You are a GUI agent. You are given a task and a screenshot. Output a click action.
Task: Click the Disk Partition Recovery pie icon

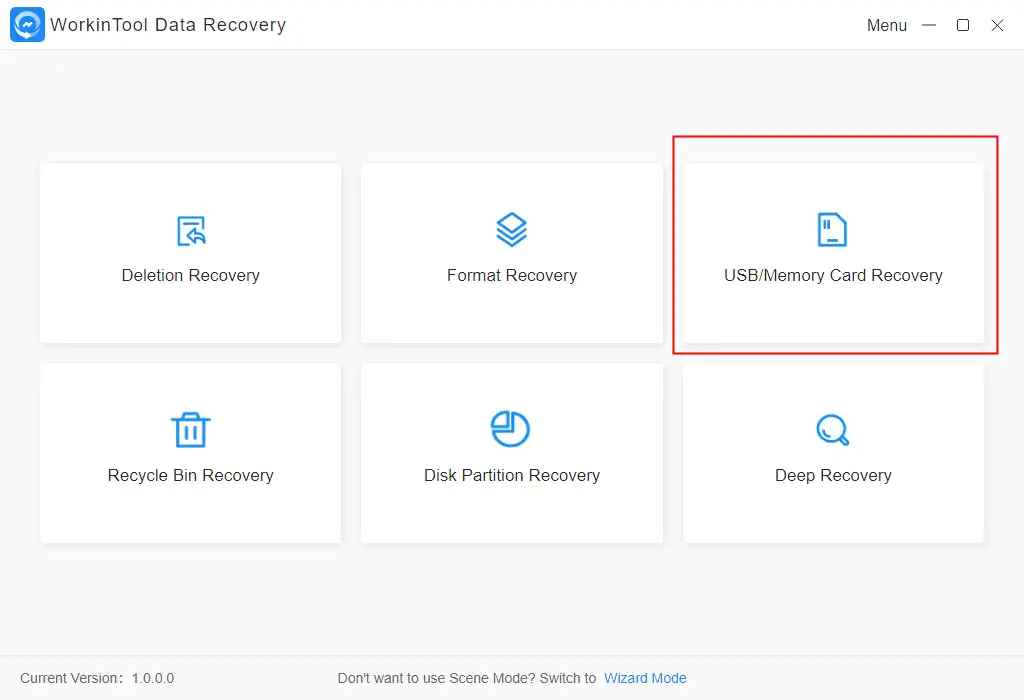510,429
